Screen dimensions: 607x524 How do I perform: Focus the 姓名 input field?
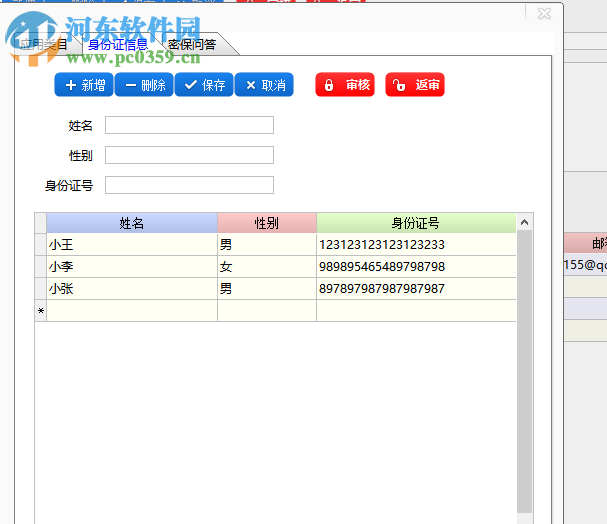[189, 125]
